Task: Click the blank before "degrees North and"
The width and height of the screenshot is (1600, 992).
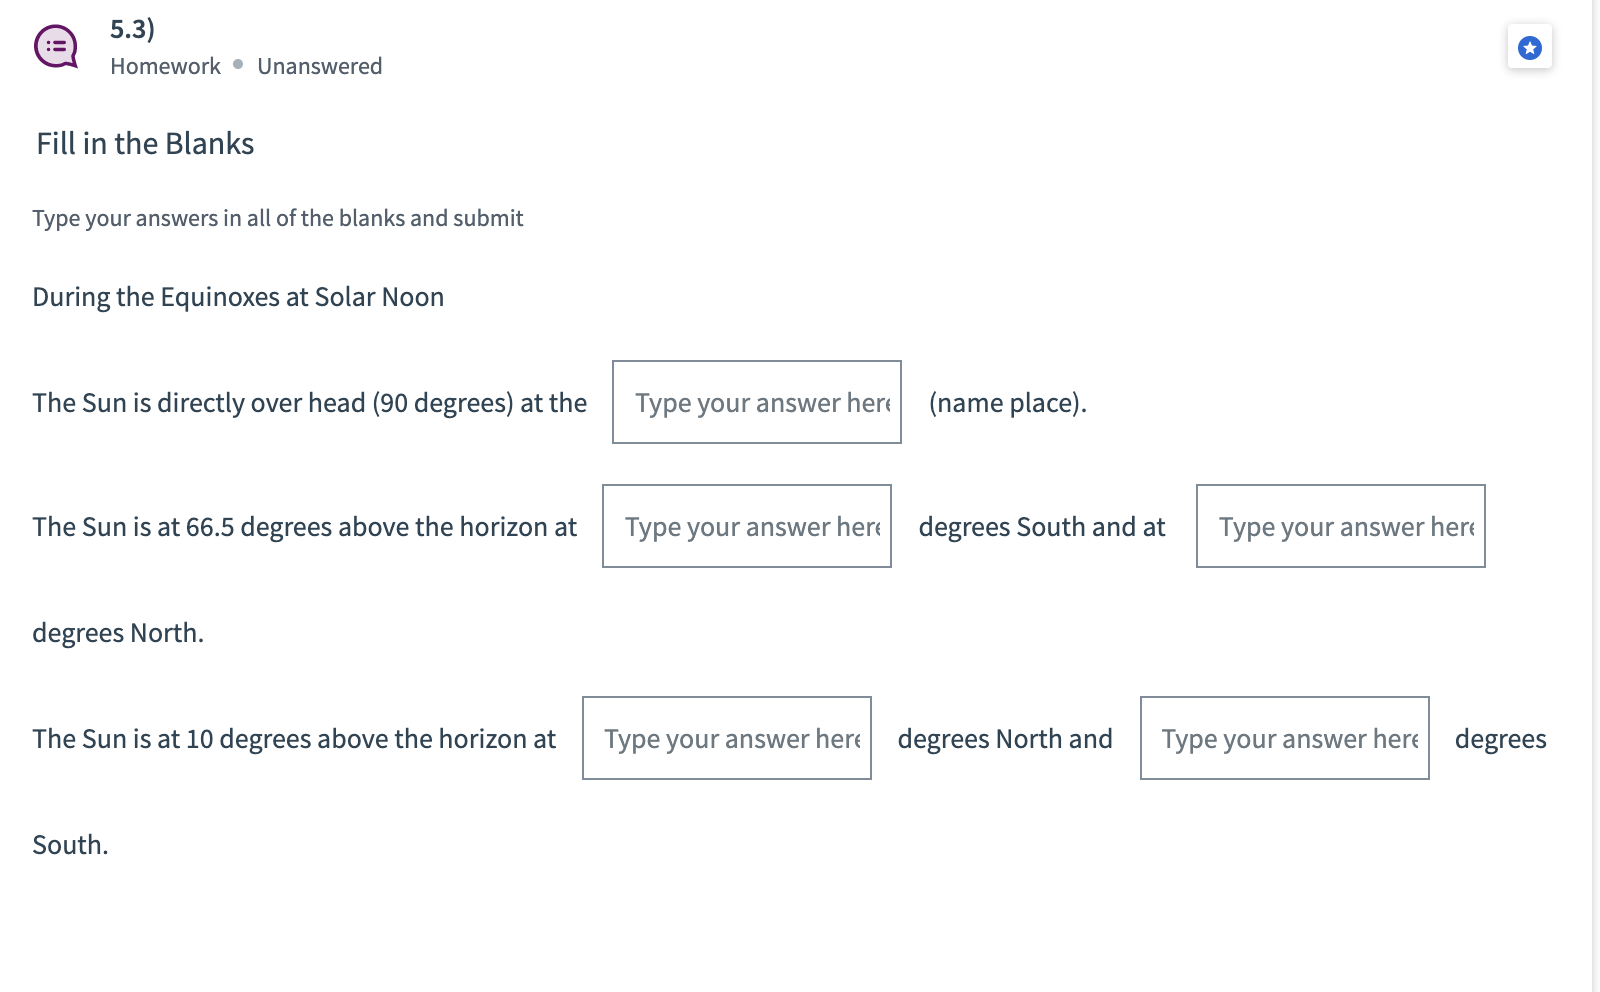Action: click(726, 738)
